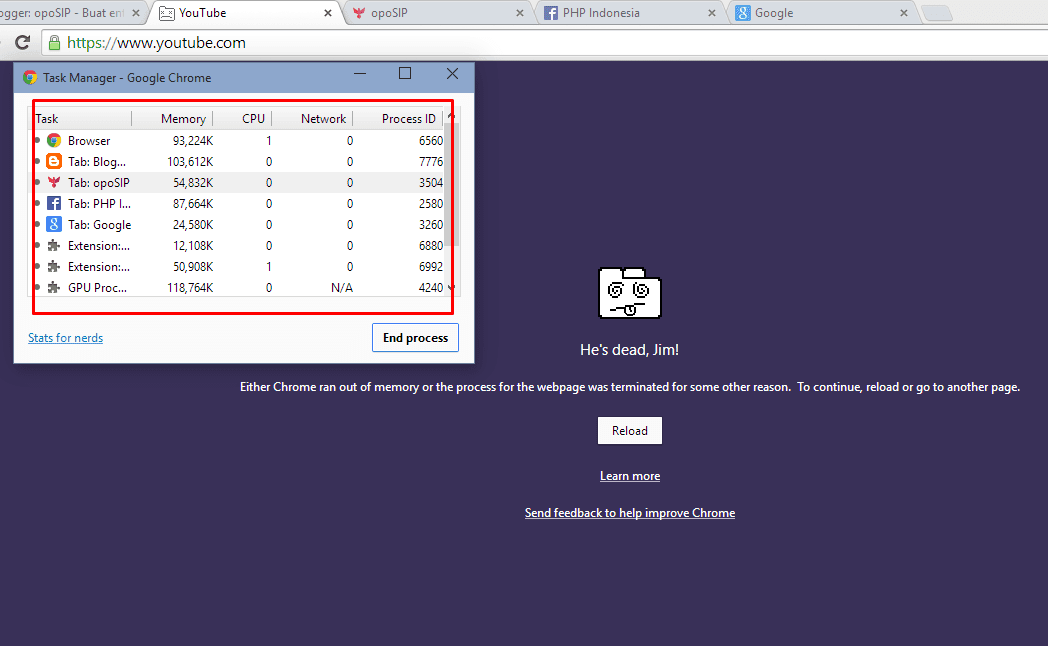Click process ID 2580
The height and width of the screenshot is (646, 1048).
pyautogui.click(x=430, y=203)
